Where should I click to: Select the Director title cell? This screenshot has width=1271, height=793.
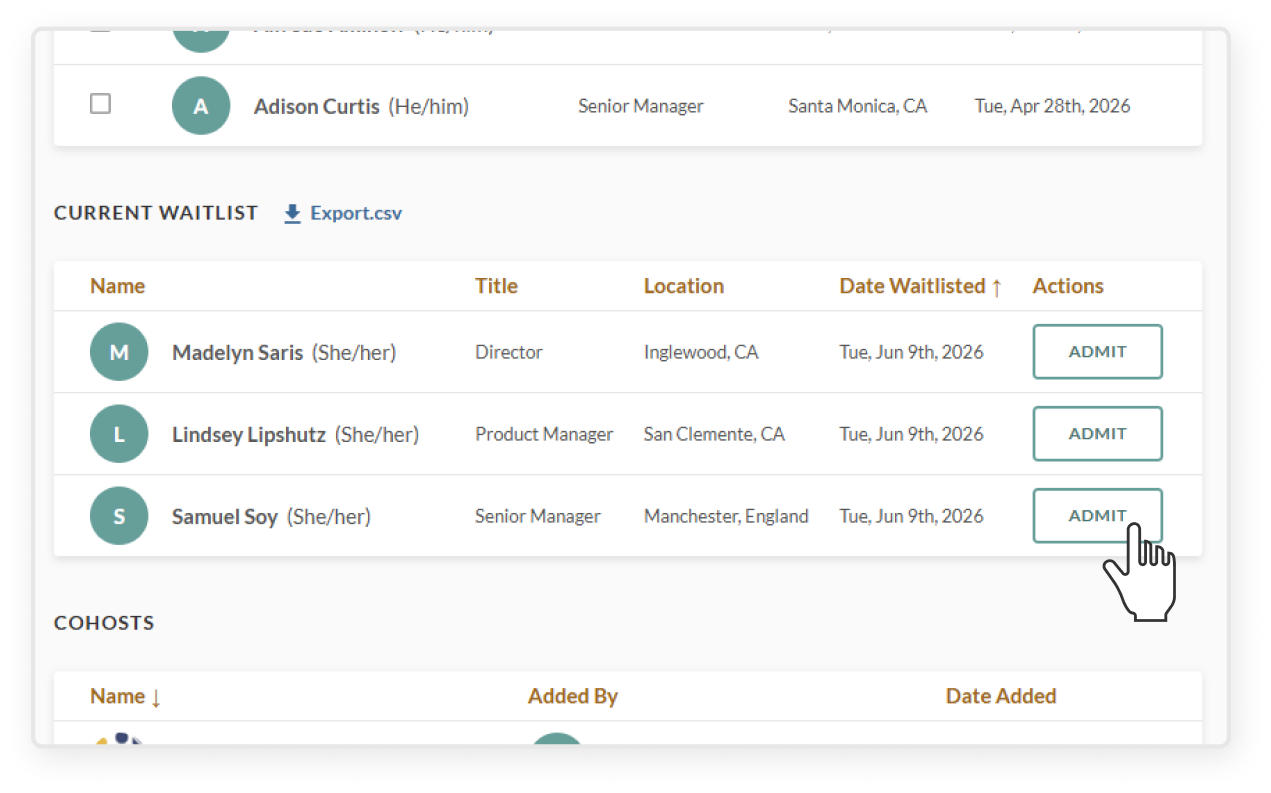pyautogui.click(x=509, y=352)
